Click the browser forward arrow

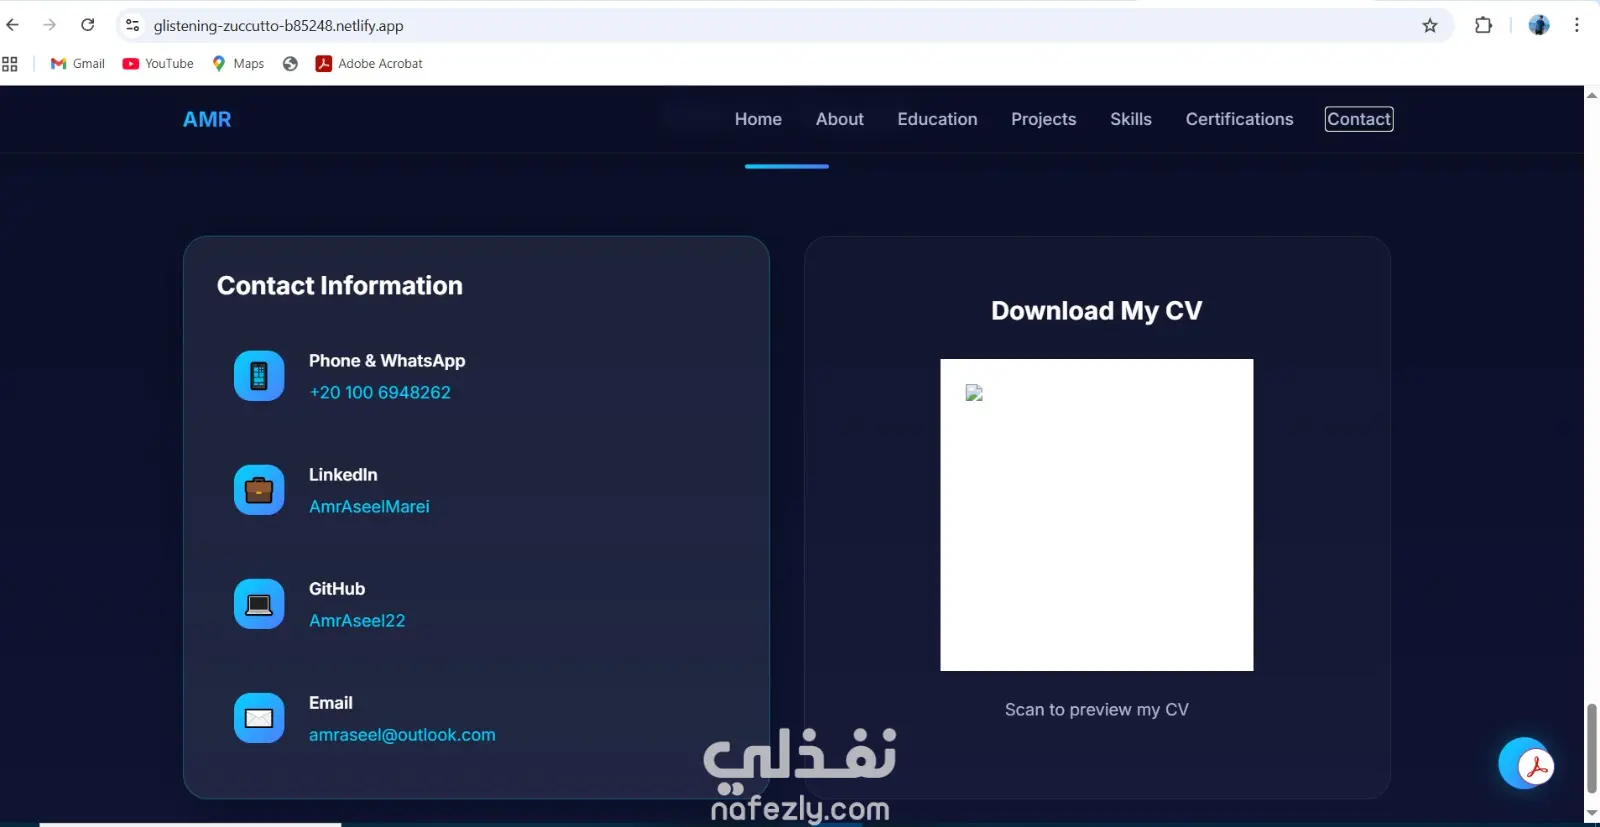(50, 25)
